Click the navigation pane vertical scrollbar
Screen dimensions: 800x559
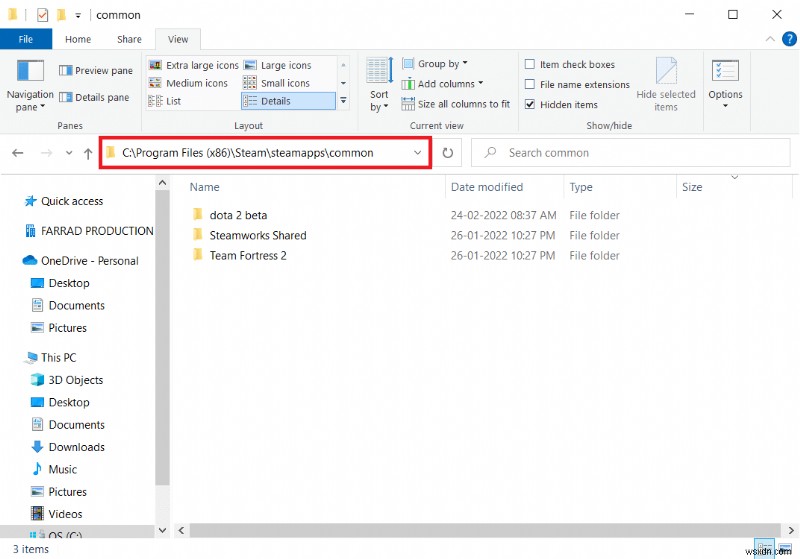pyautogui.click(x=162, y=337)
